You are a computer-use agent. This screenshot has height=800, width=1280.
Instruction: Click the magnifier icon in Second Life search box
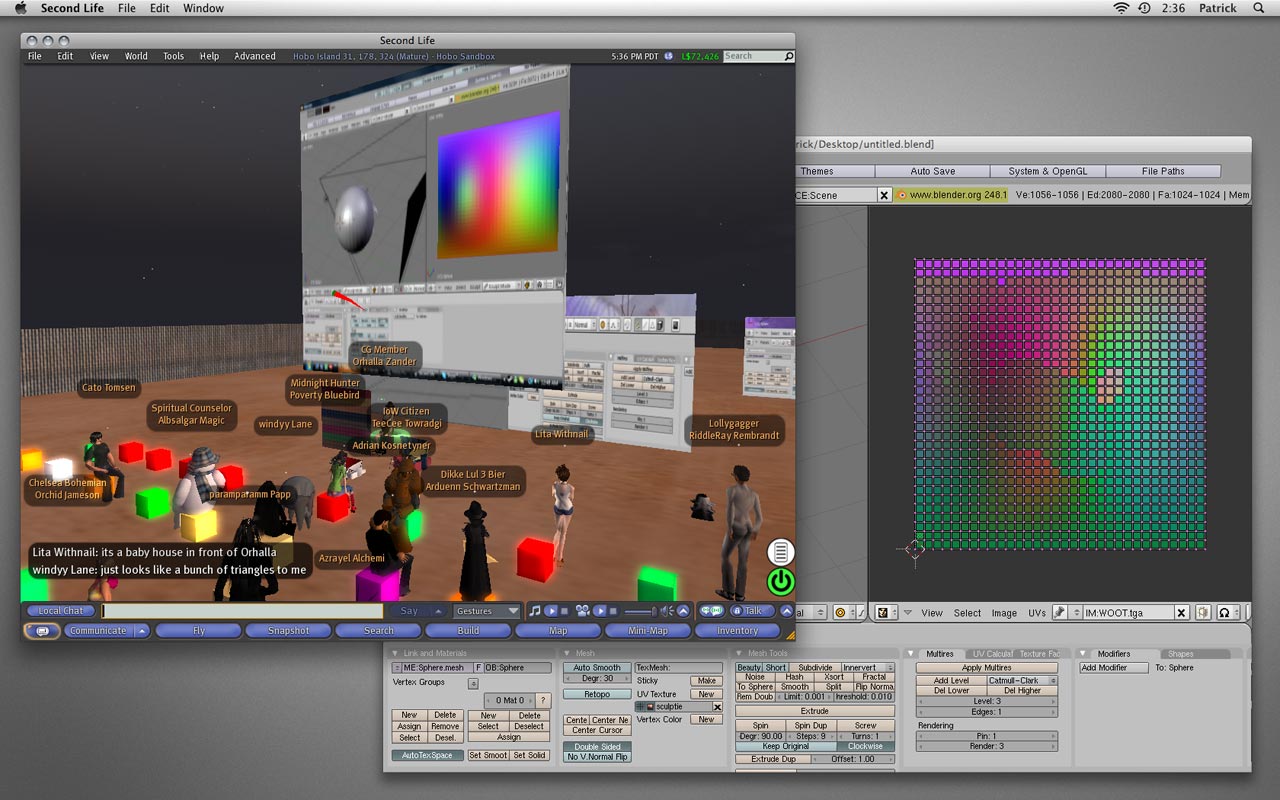[789, 56]
